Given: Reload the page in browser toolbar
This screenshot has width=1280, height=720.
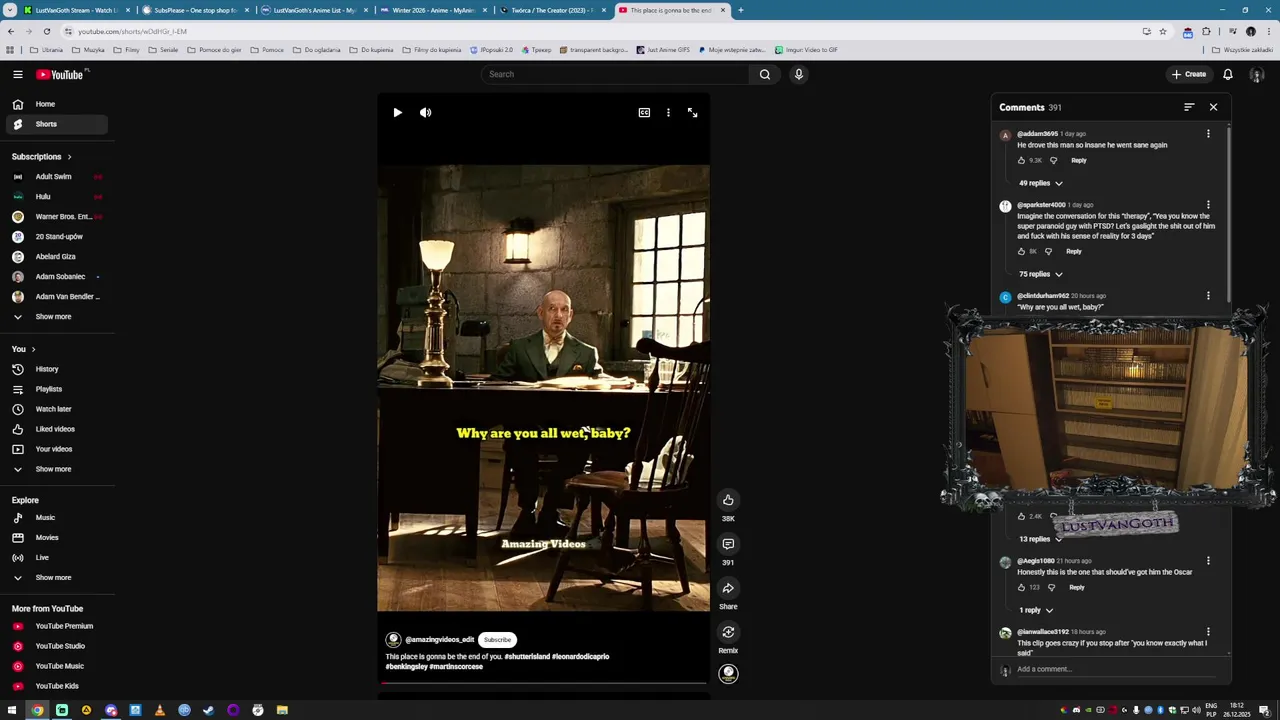Looking at the screenshot, I should (x=46, y=31).
